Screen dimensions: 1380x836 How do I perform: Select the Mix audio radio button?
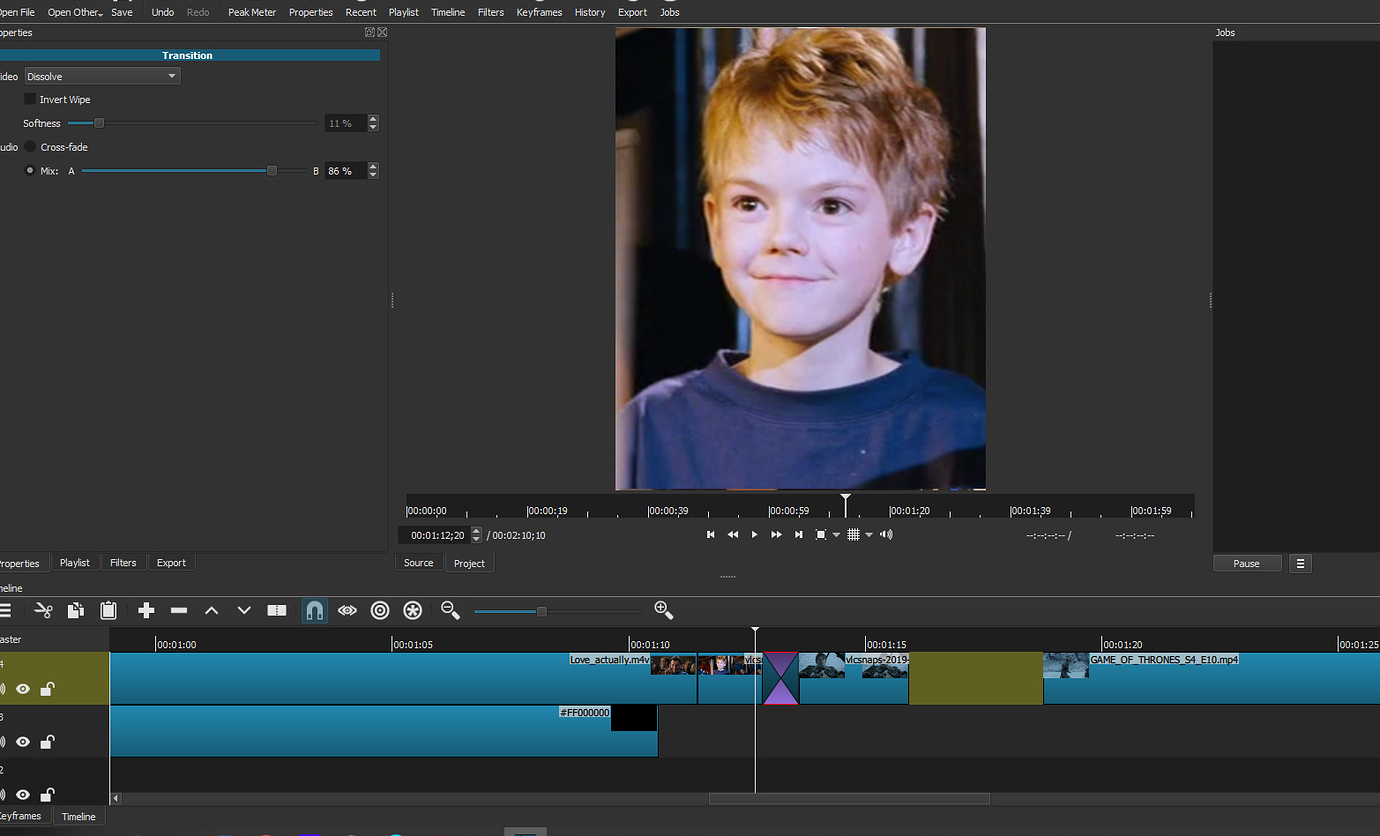[x=30, y=171]
